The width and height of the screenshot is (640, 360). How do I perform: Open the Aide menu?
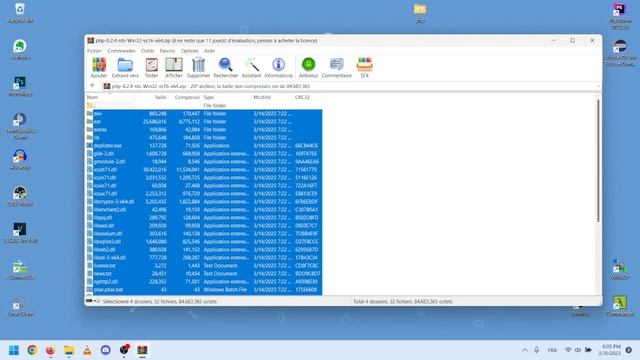click(x=209, y=51)
